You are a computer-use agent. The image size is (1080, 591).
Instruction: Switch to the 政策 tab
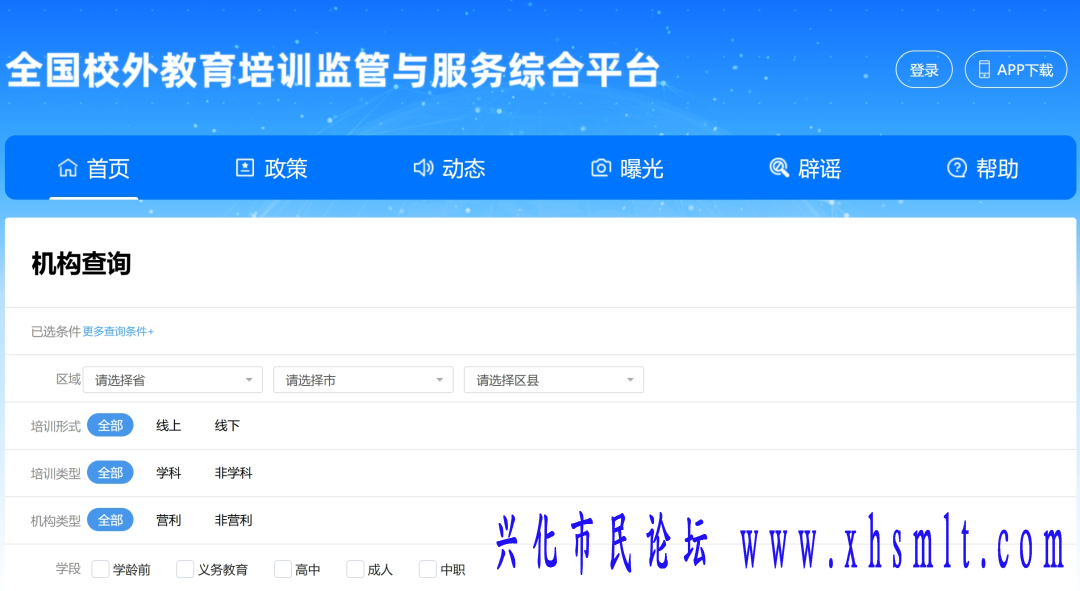click(x=271, y=168)
